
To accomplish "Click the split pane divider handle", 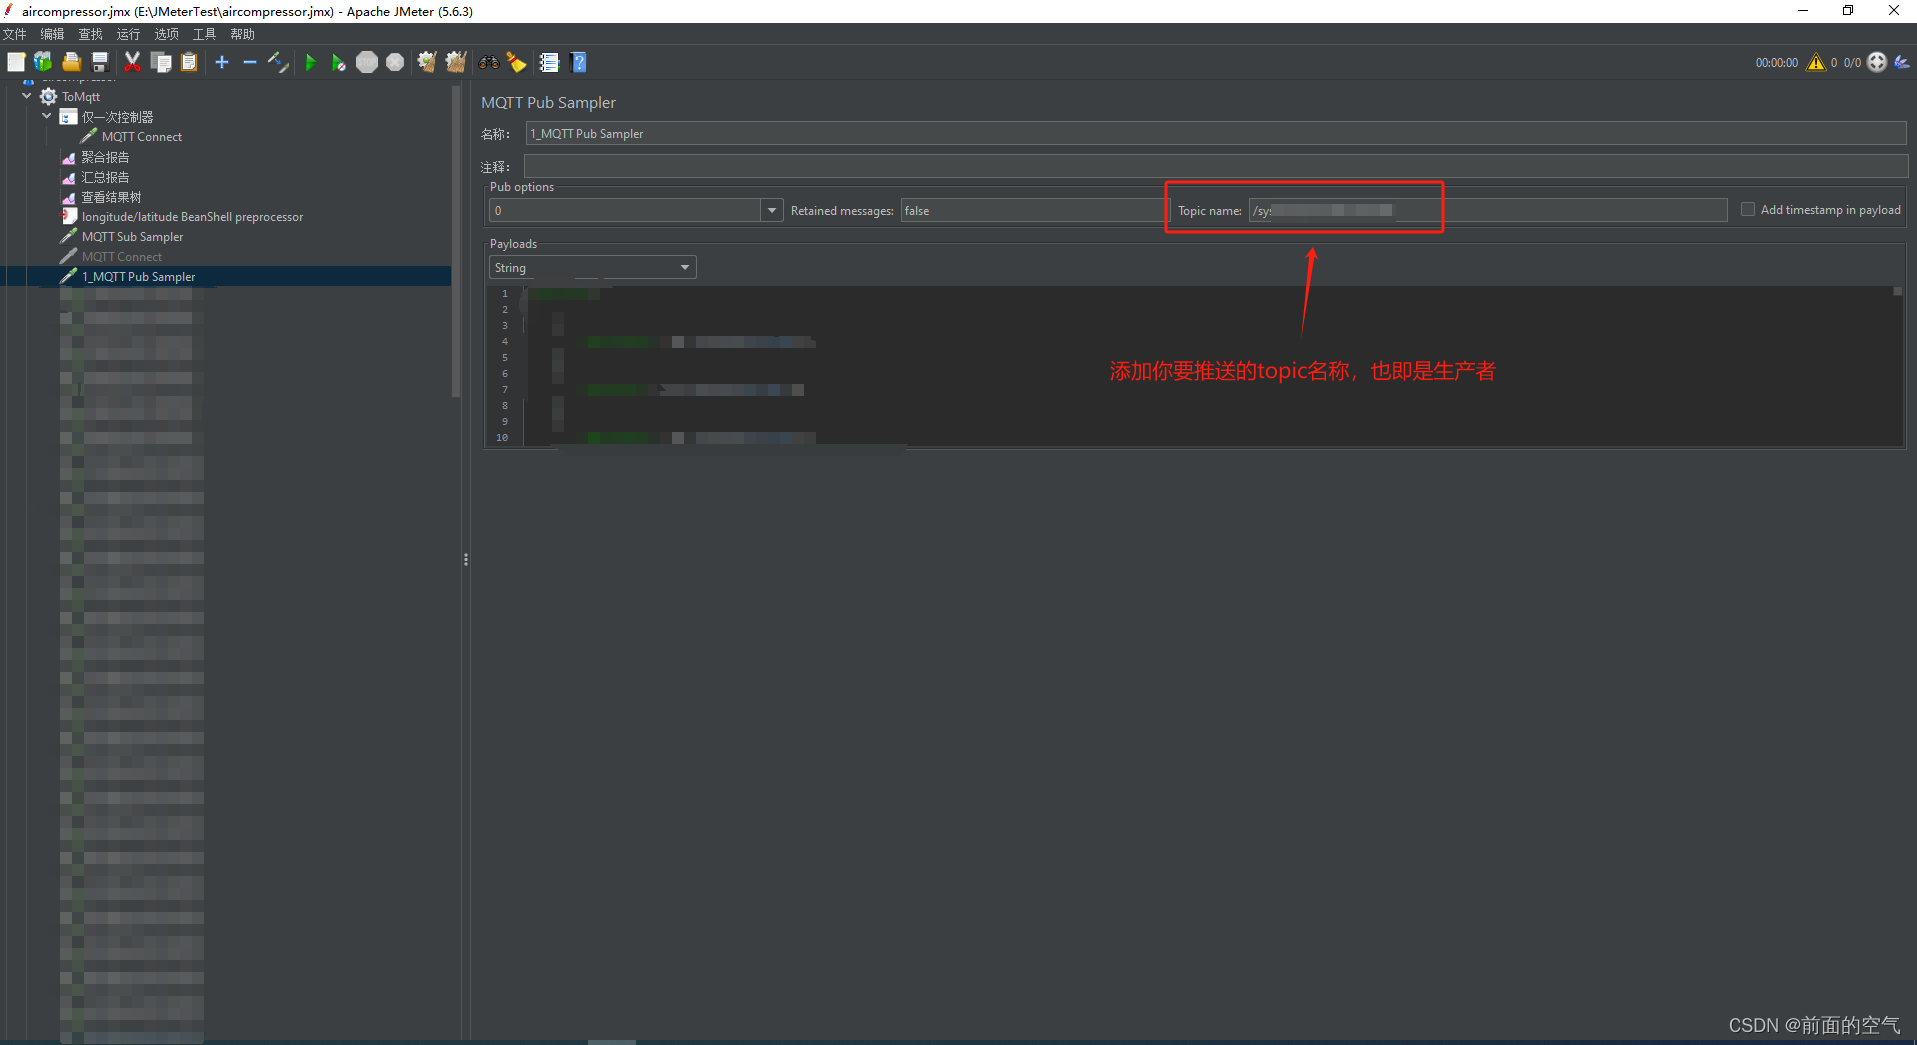I will coord(466,560).
